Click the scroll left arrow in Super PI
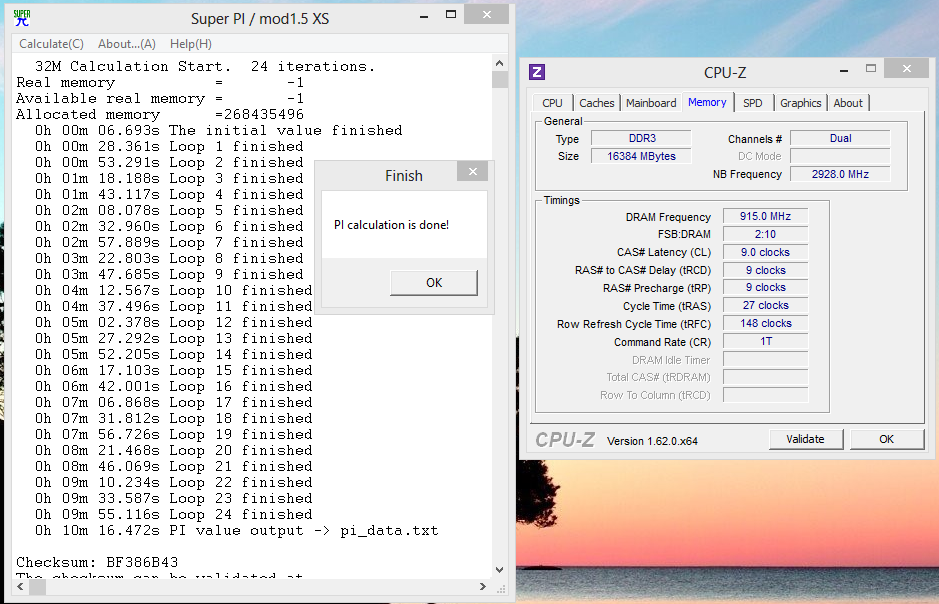This screenshot has width=939, height=604. coord(20,587)
